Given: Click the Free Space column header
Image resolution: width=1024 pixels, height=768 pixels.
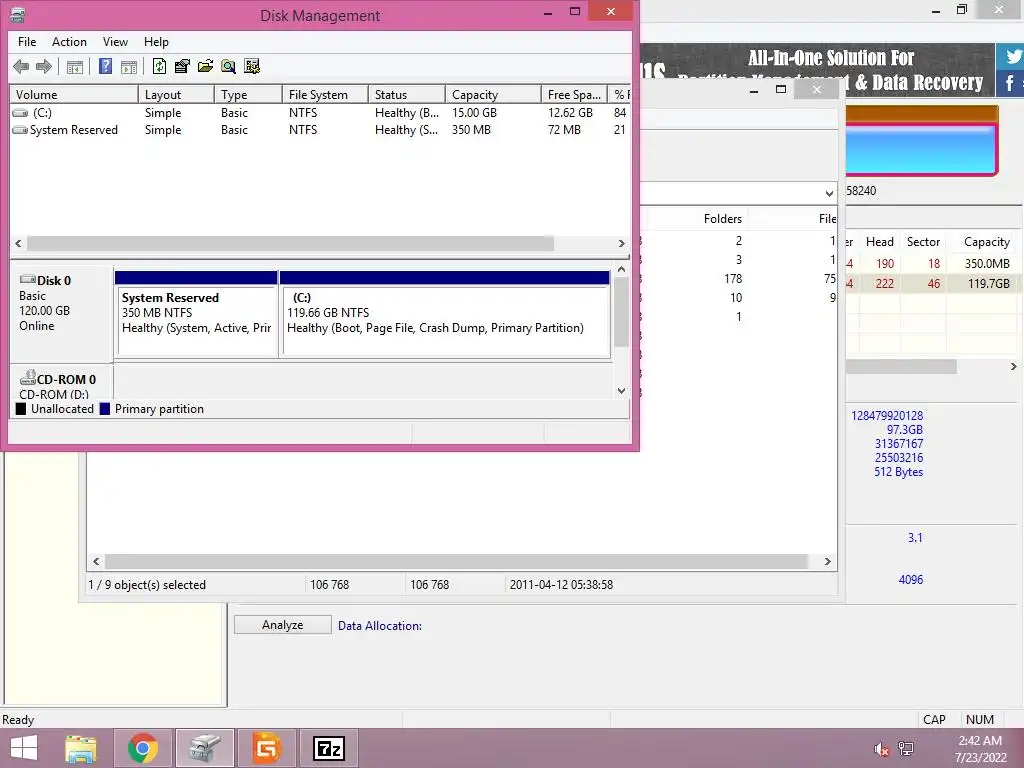Looking at the screenshot, I should [x=574, y=95].
